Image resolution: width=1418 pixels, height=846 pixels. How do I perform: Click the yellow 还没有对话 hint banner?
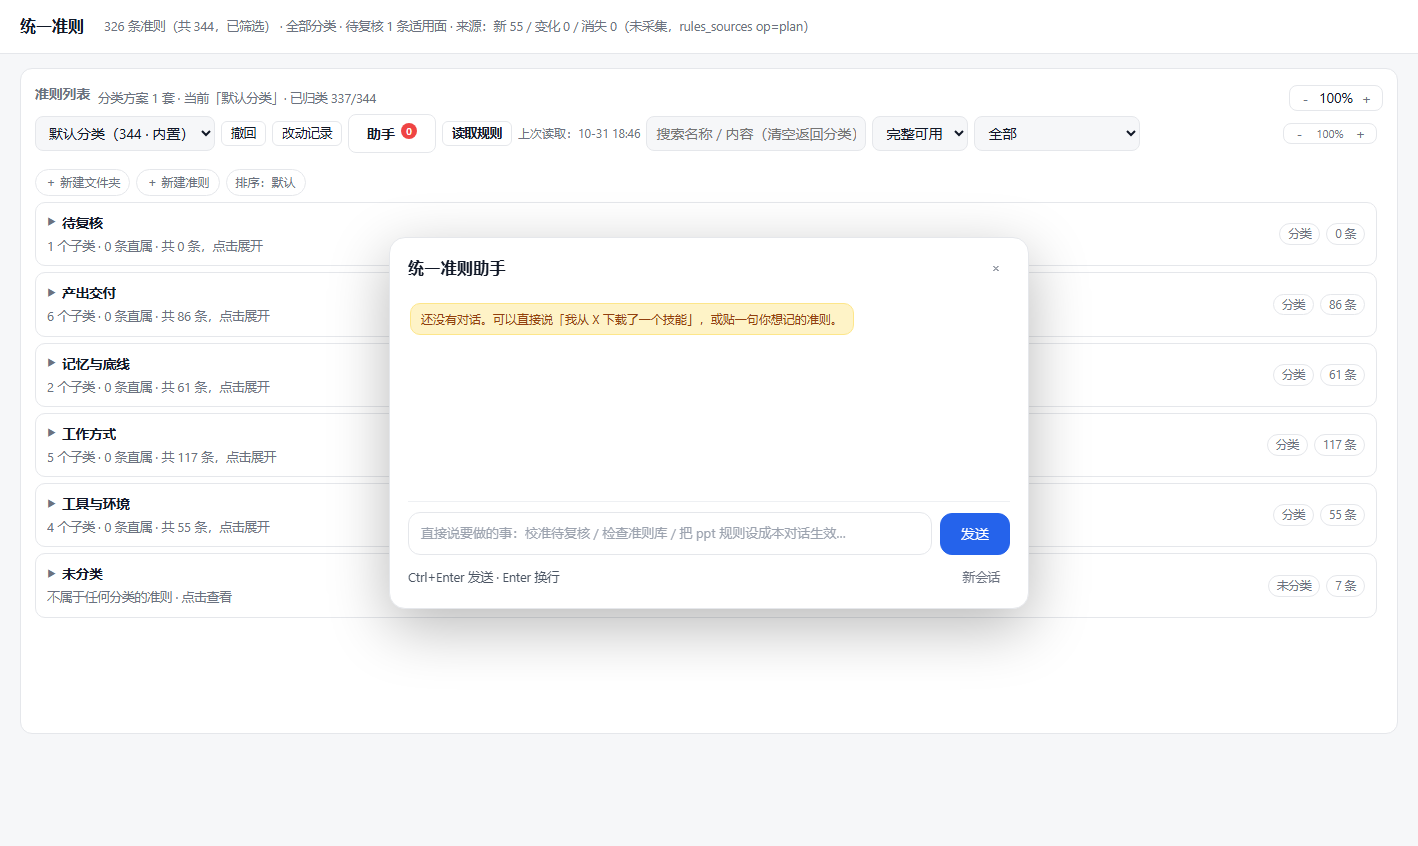[631, 319]
